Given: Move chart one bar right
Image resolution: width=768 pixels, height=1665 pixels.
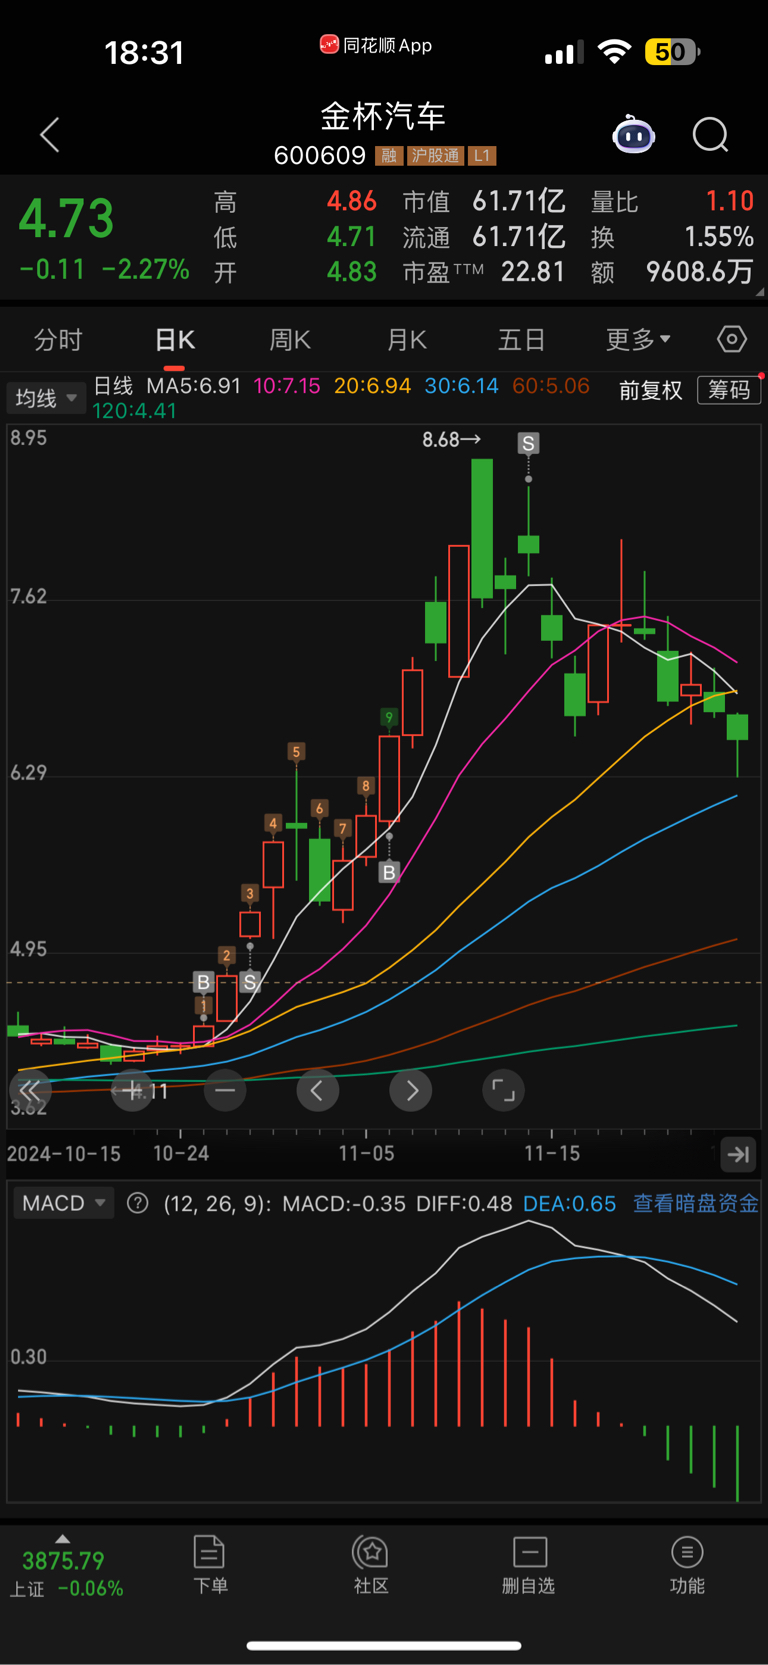Looking at the screenshot, I should pos(411,1090).
